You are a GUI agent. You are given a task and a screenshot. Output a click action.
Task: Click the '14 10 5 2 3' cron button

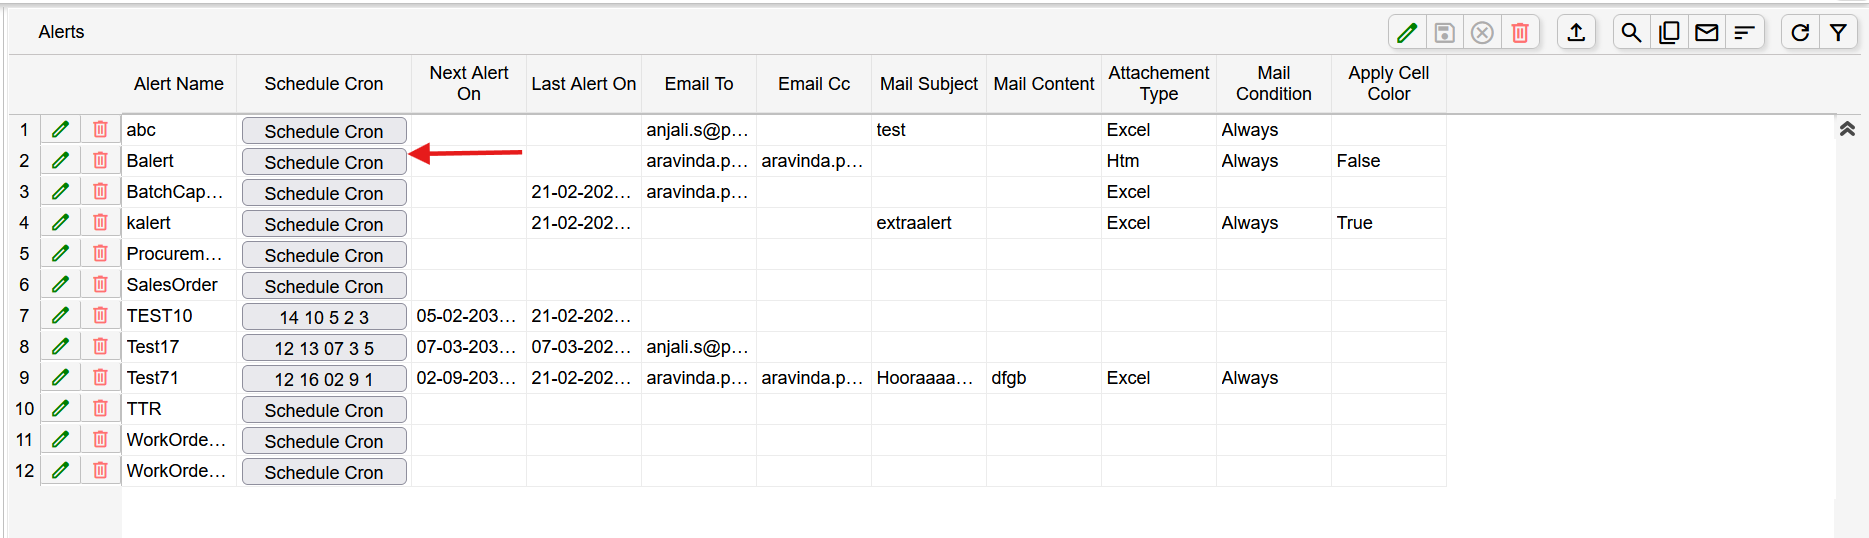click(x=324, y=318)
